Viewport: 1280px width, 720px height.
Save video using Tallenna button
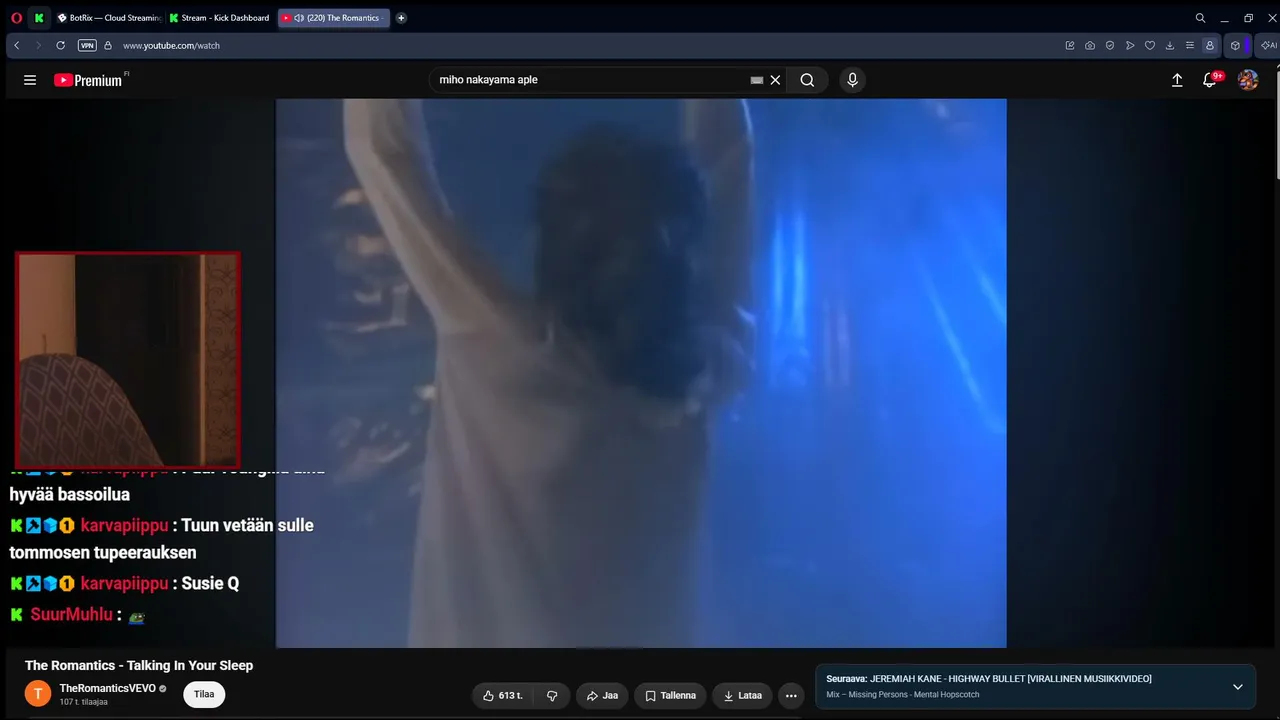click(670, 695)
